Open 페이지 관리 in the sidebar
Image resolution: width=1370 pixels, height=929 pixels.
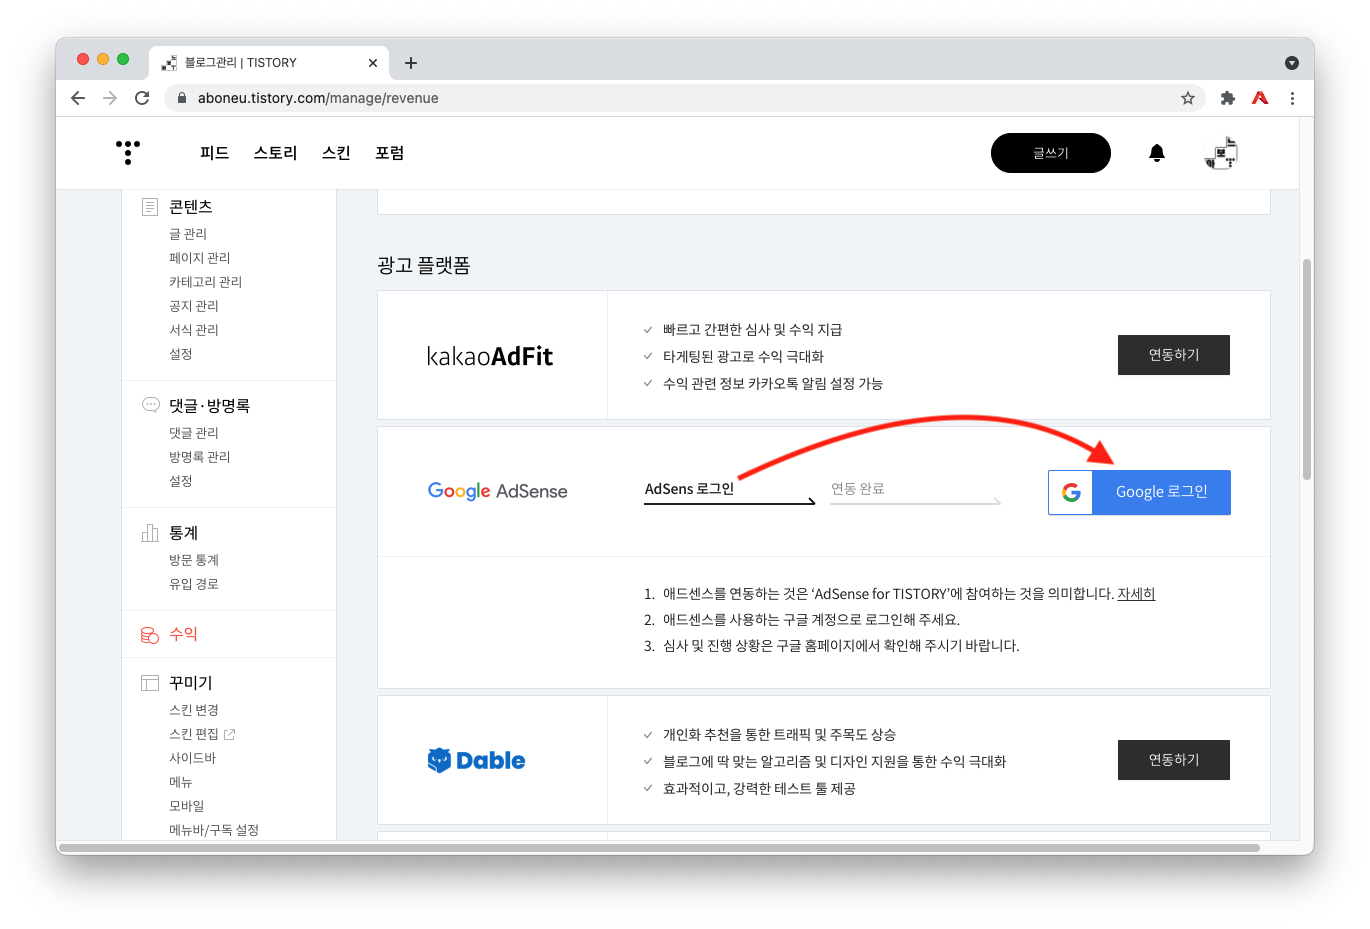tap(200, 258)
